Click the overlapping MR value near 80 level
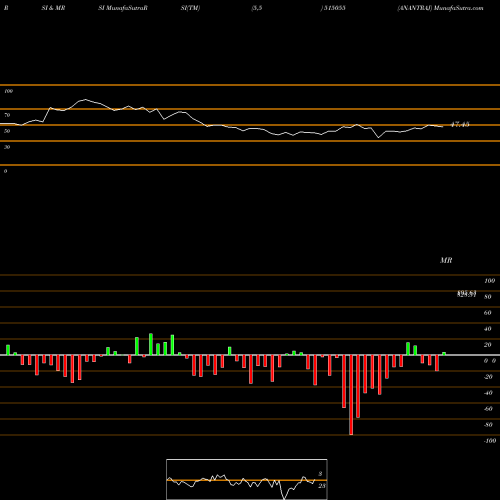 (466, 294)
